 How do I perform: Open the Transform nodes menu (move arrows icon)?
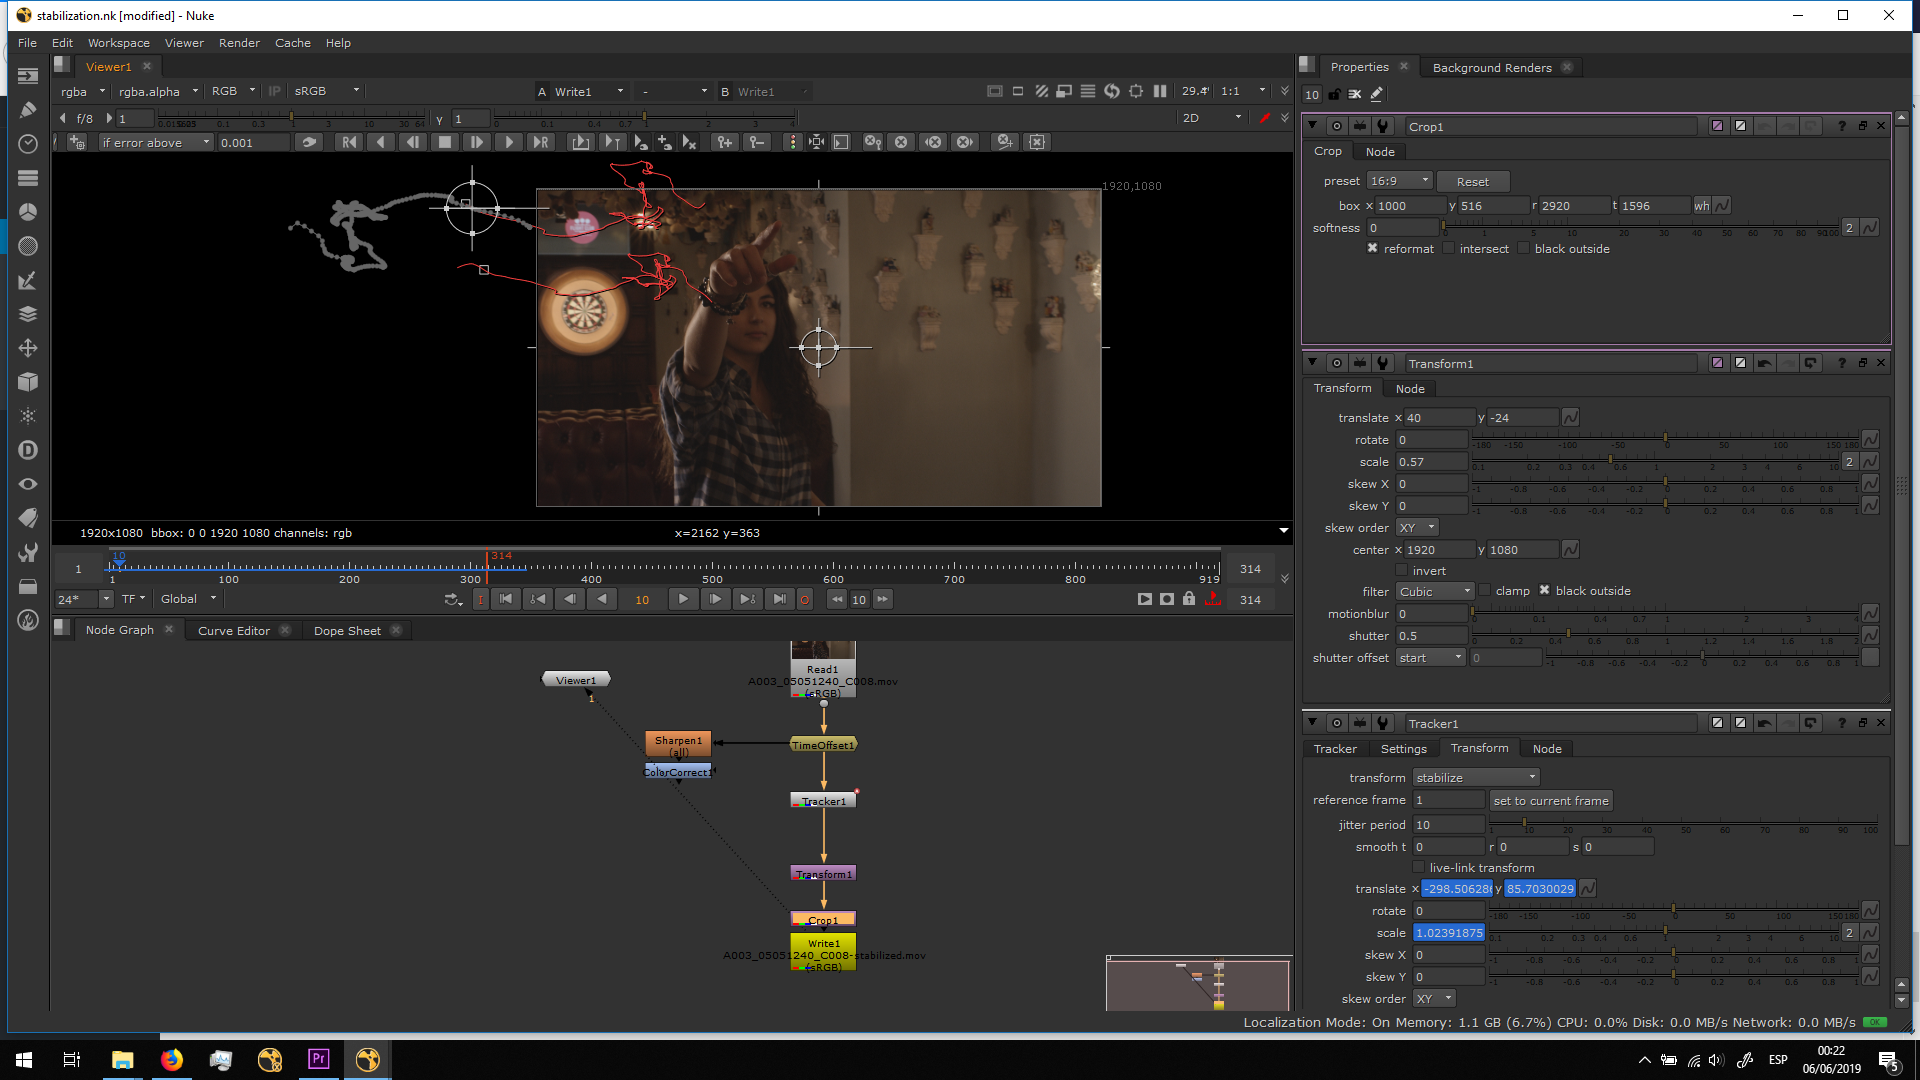pyautogui.click(x=28, y=348)
